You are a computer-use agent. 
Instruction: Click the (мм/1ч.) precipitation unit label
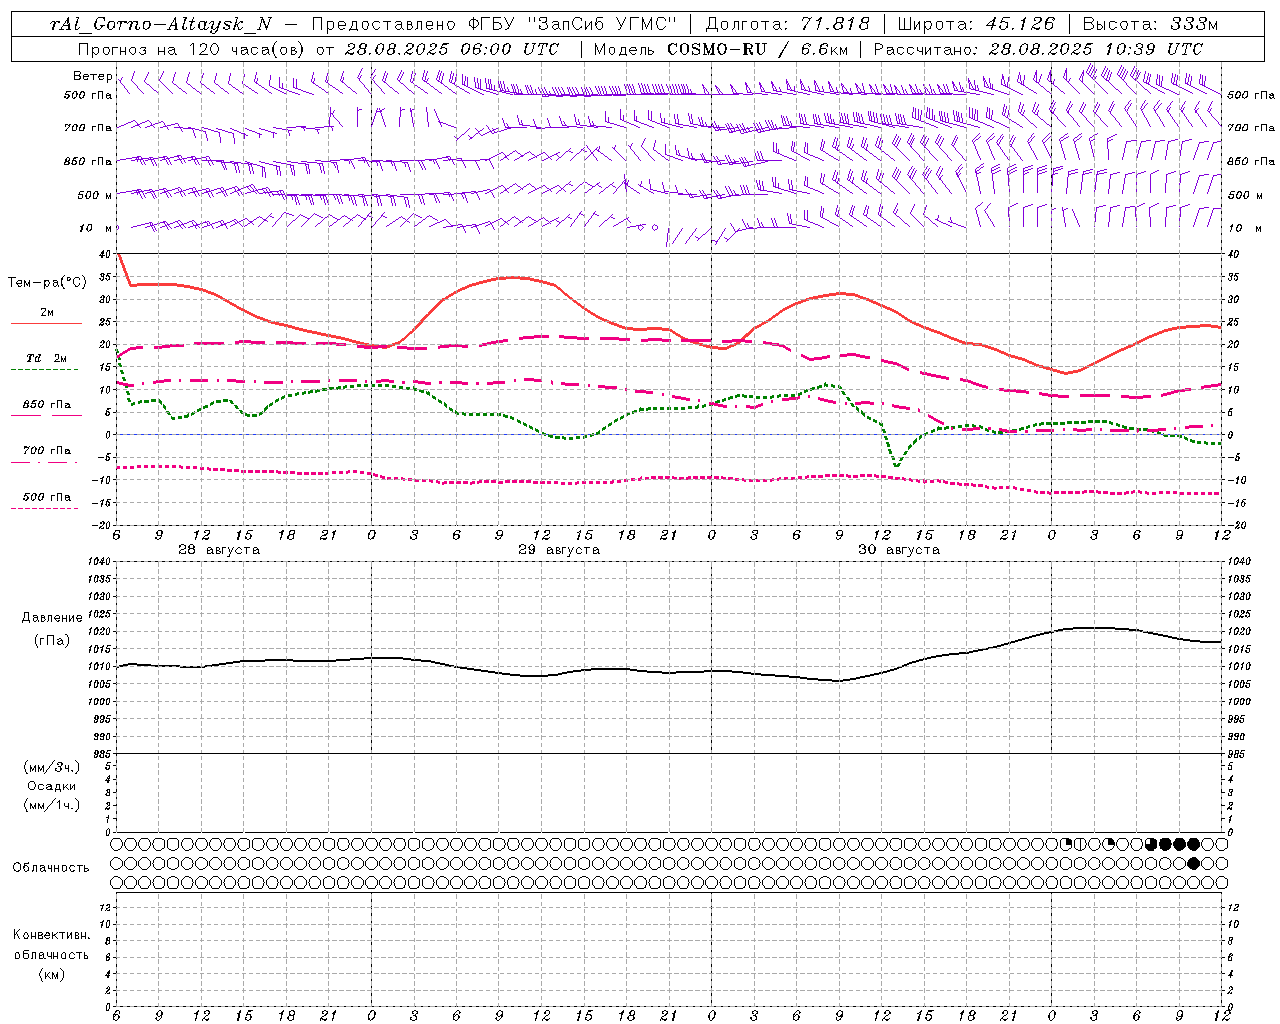point(52,805)
